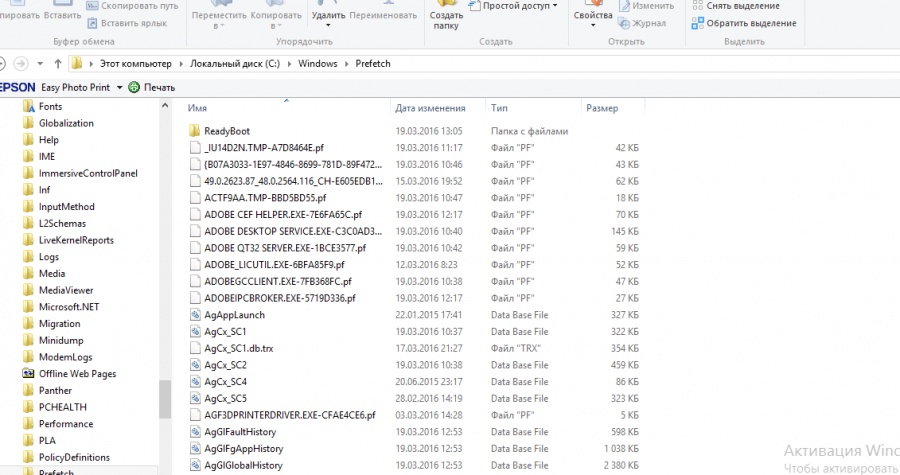Click the Fonts folder icon in tree

pyautogui.click(x=28, y=106)
